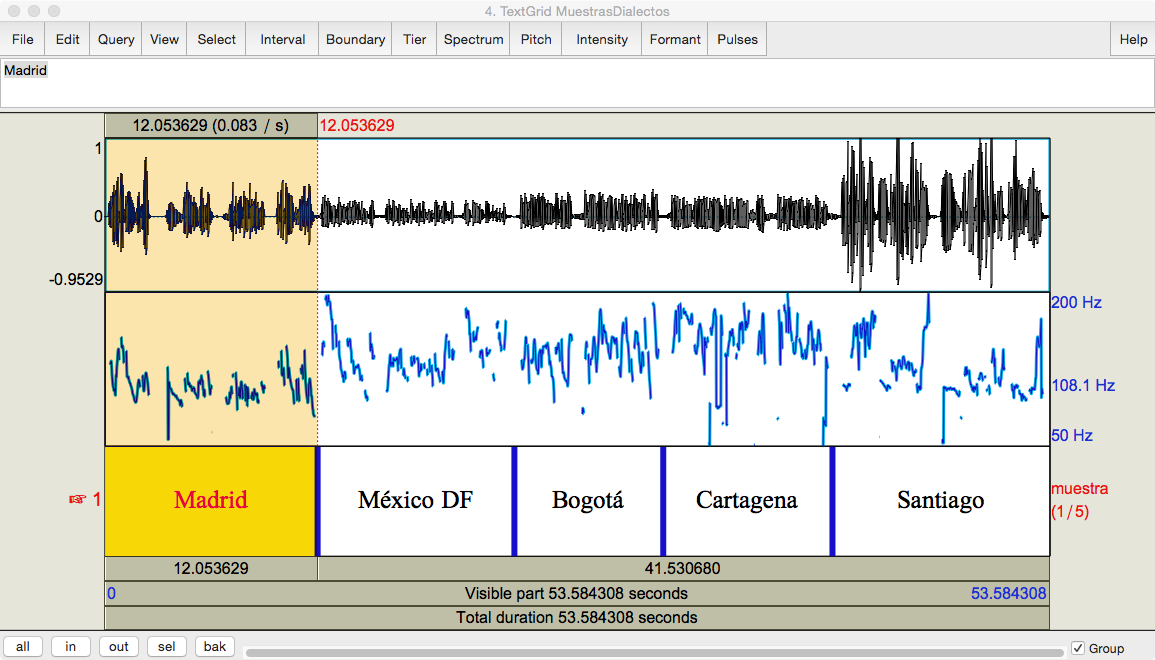The image size is (1155, 660).
Task: Click the "bak" zoom button
Action: [x=214, y=646]
